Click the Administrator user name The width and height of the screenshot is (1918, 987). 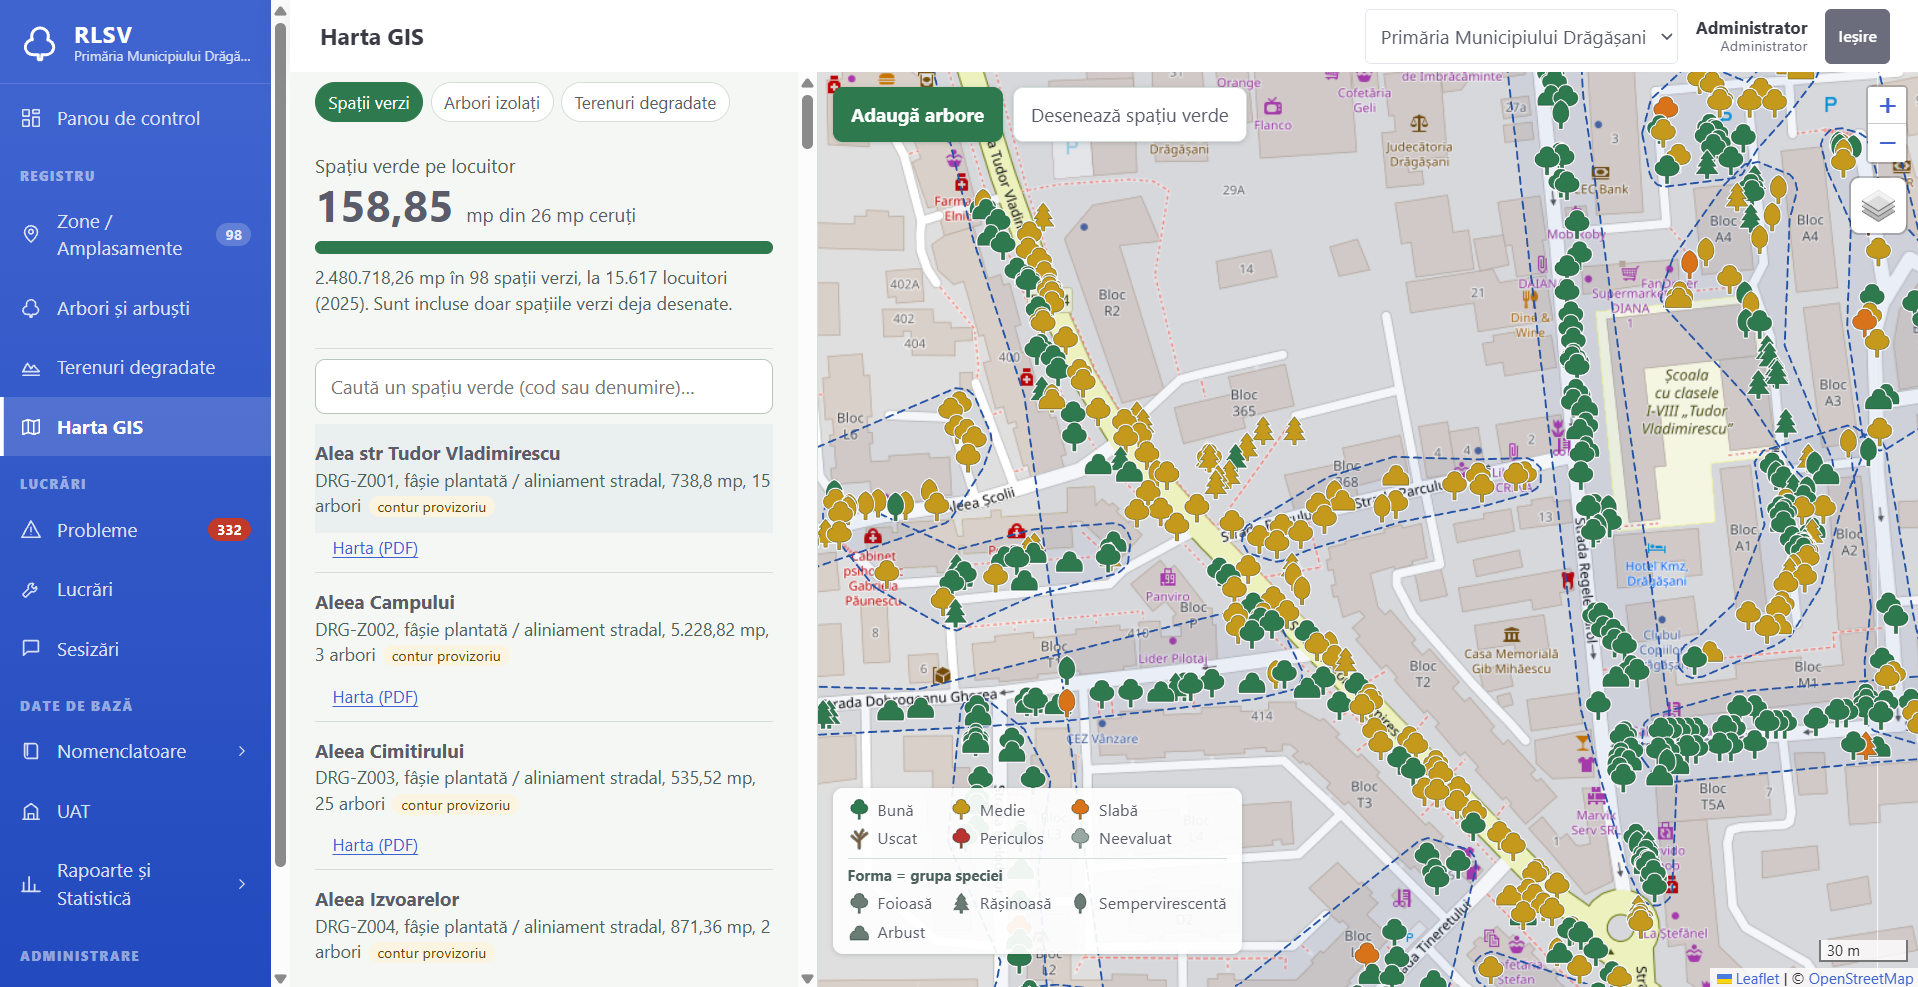point(1751,28)
